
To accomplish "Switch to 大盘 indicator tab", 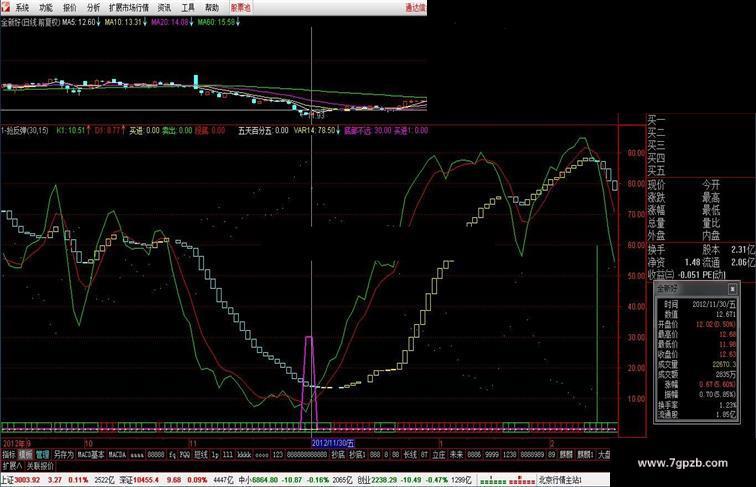I will 604,454.
